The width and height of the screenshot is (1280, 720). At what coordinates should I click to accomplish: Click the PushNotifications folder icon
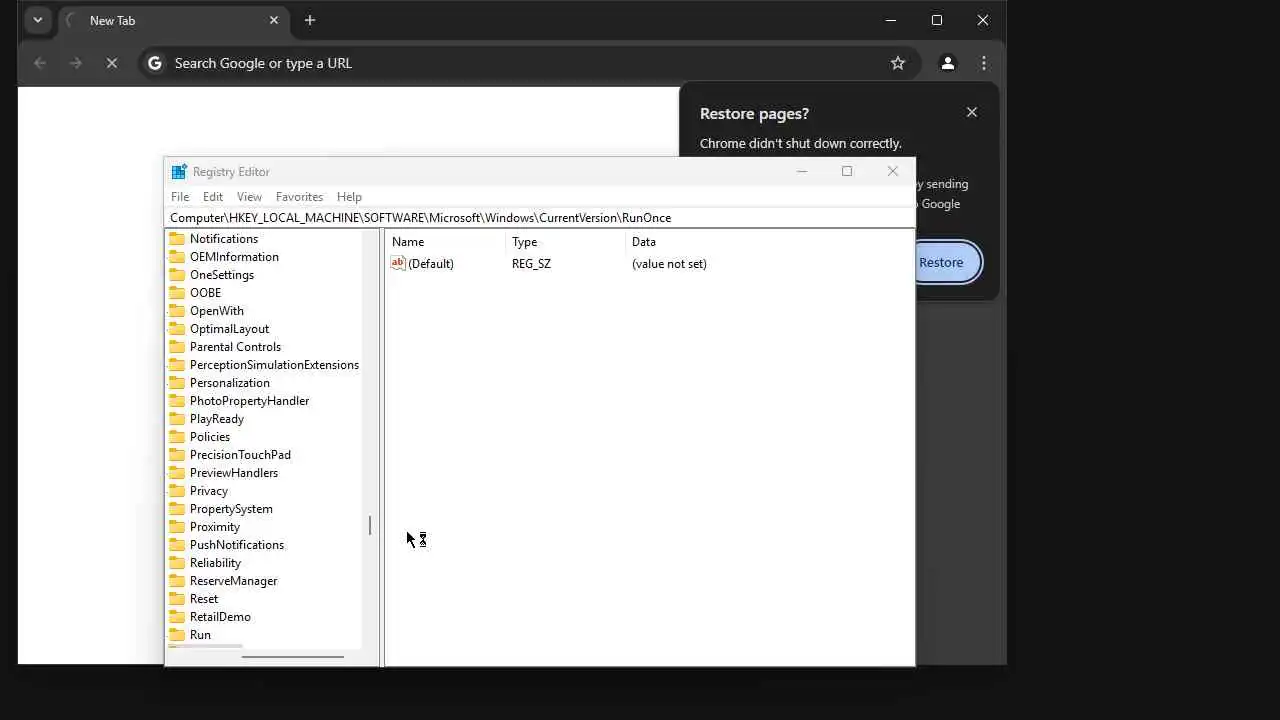tap(177, 545)
